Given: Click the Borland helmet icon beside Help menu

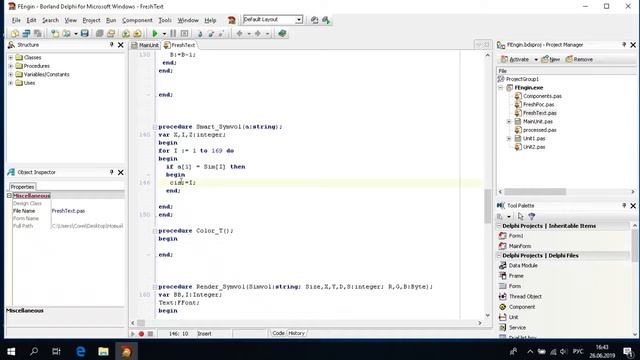Looking at the screenshot, I should (x=231, y=20).
